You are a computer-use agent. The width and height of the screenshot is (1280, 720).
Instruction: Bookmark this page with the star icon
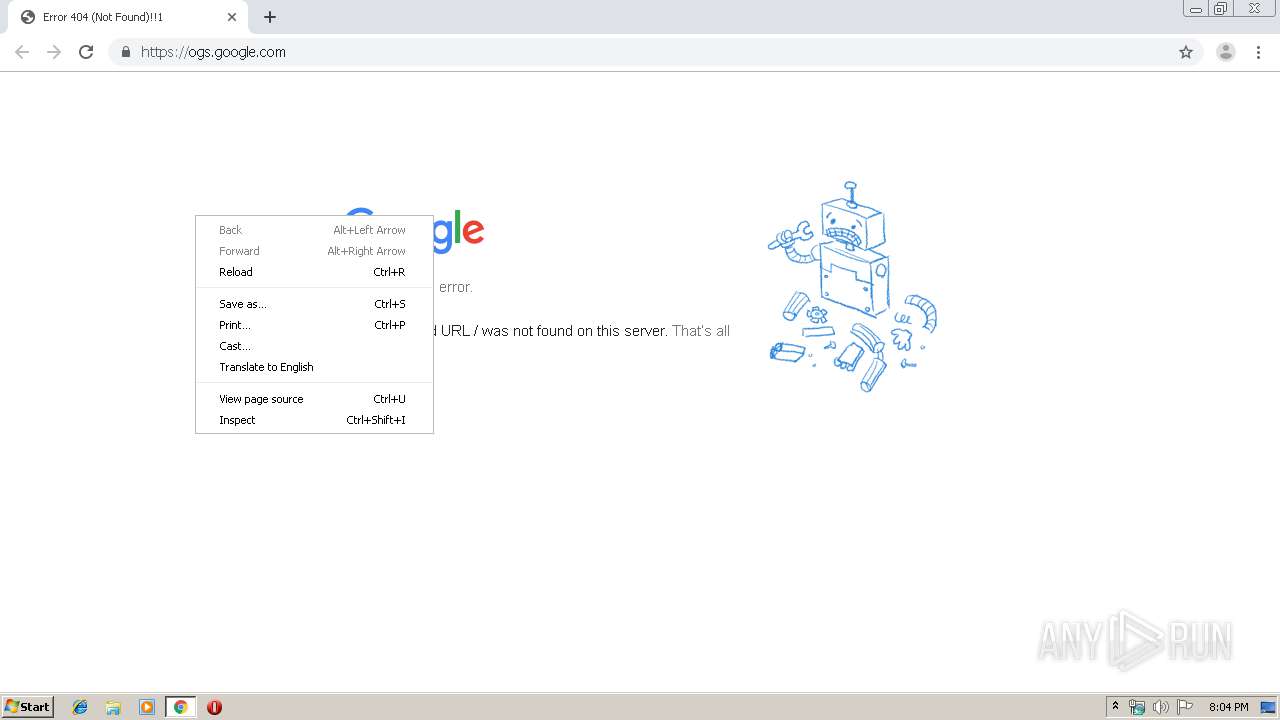1186,52
